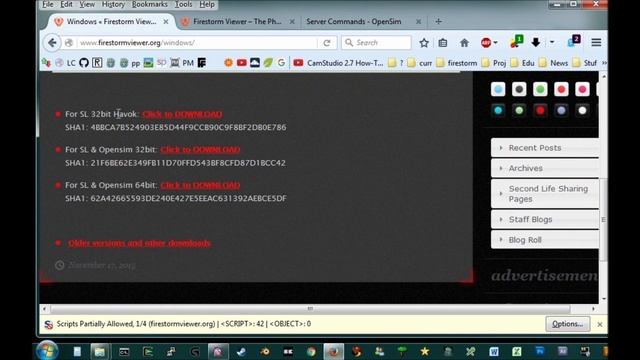
Task: Open the firestorm bookmarks folder
Action: click(x=457, y=63)
